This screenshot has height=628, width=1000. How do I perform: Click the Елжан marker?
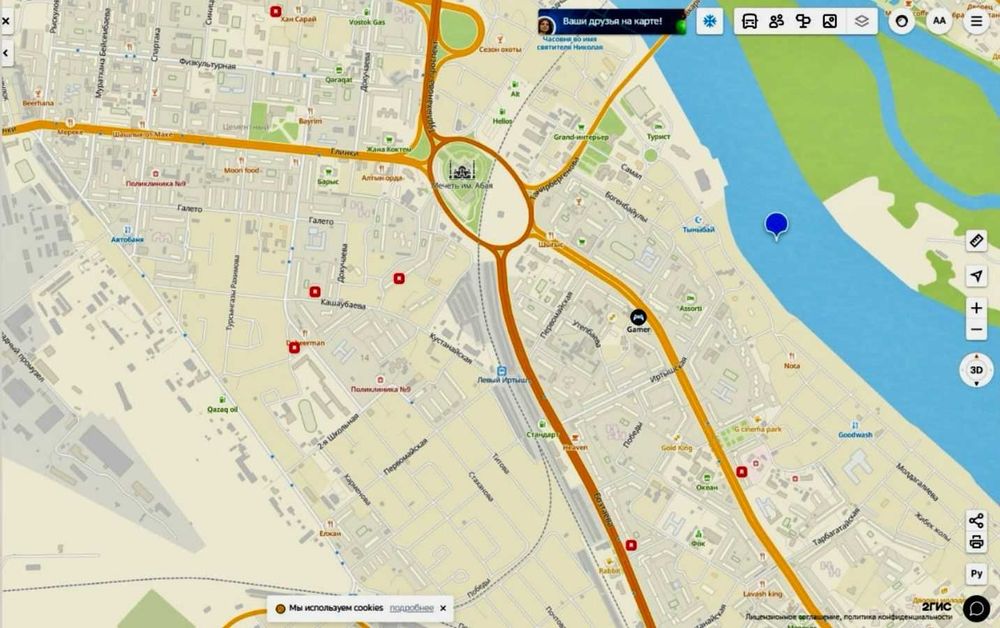point(330,524)
